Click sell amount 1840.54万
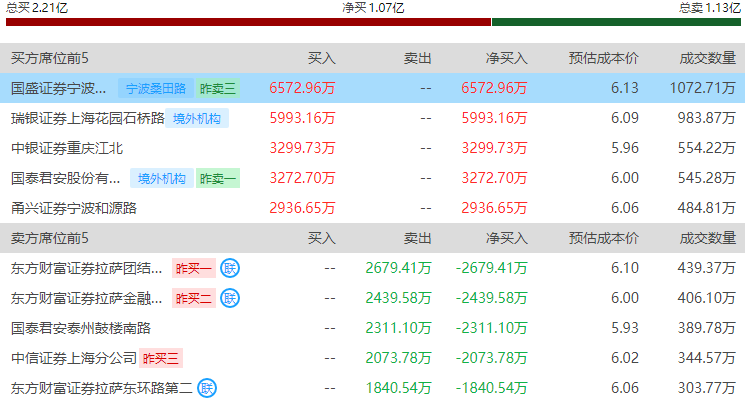This screenshot has height=401, width=745. click(x=398, y=388)
